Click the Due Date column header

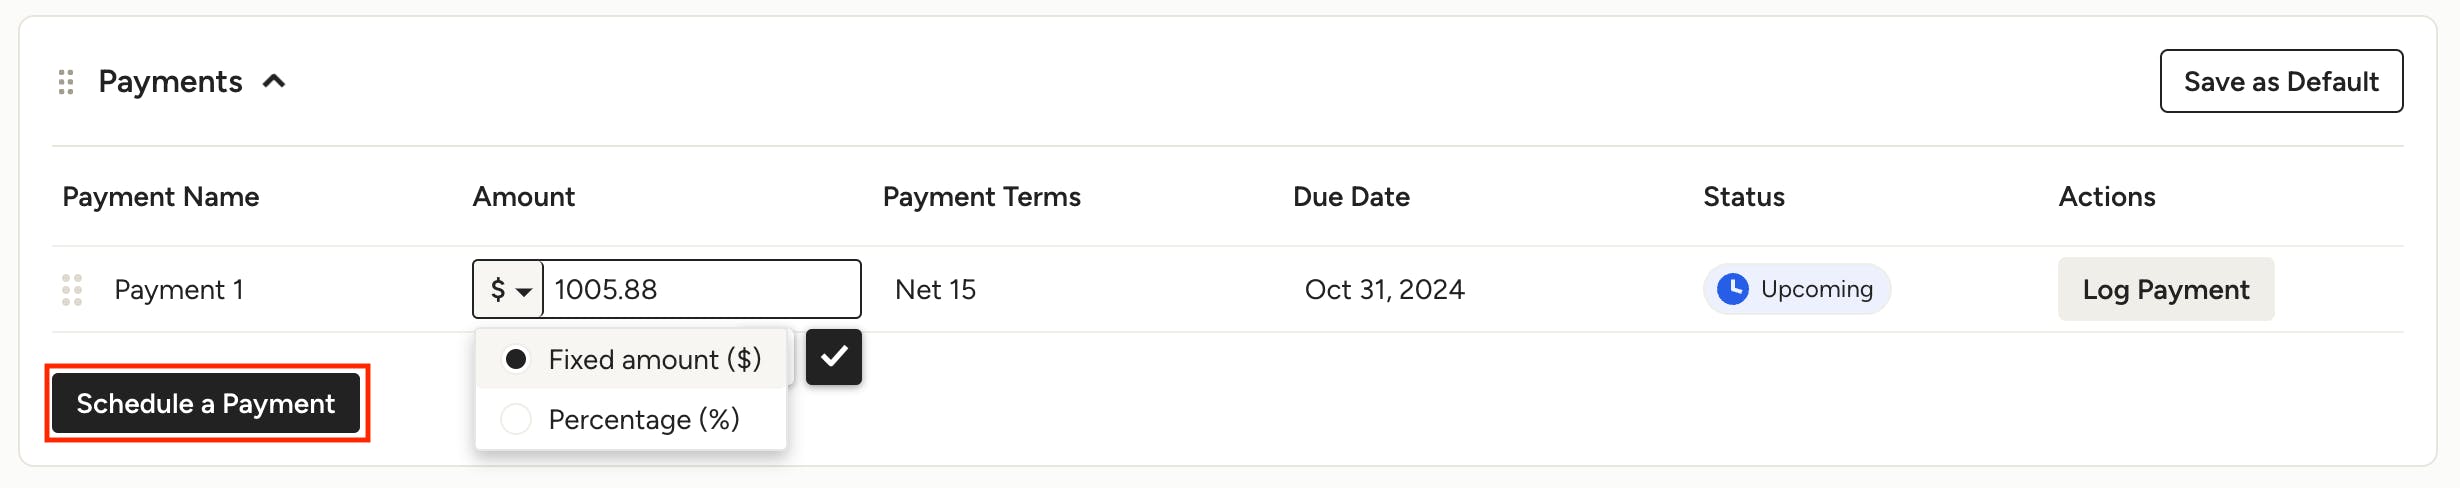[1351, 197]
